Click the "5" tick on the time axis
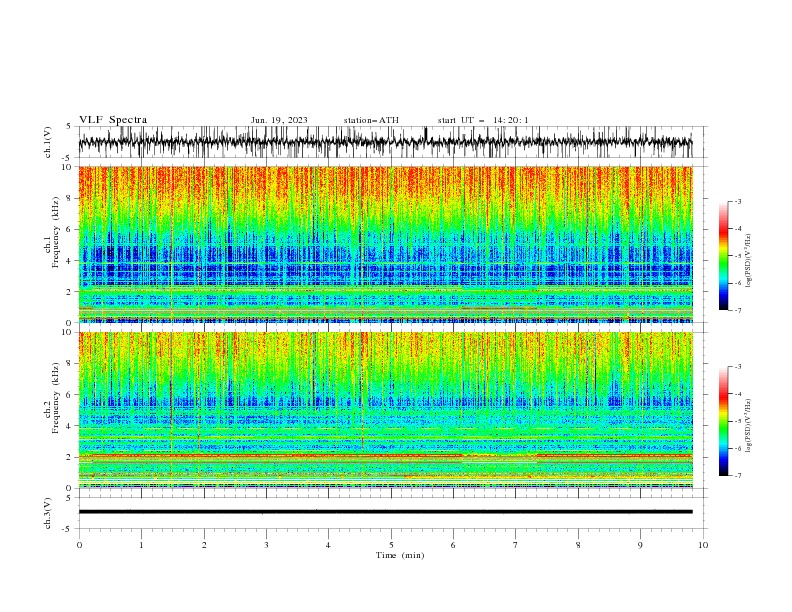Viewport: 792px width, 612px height. point(391,545)
